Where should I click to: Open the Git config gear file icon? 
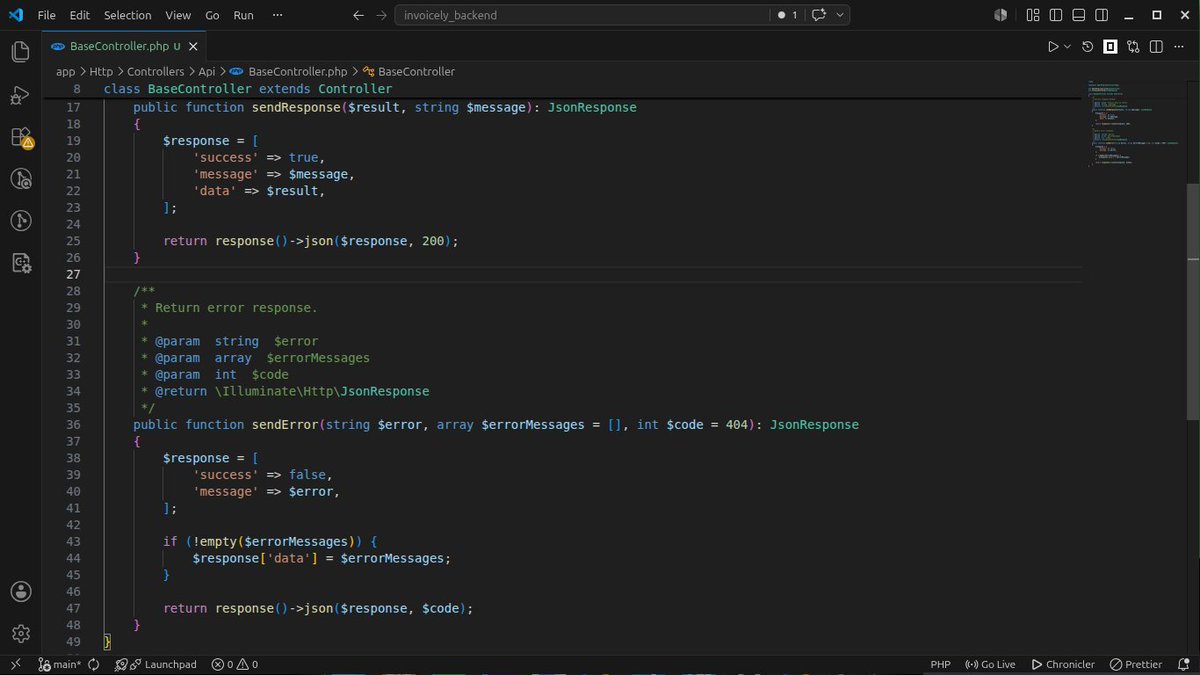pos(21,262)
